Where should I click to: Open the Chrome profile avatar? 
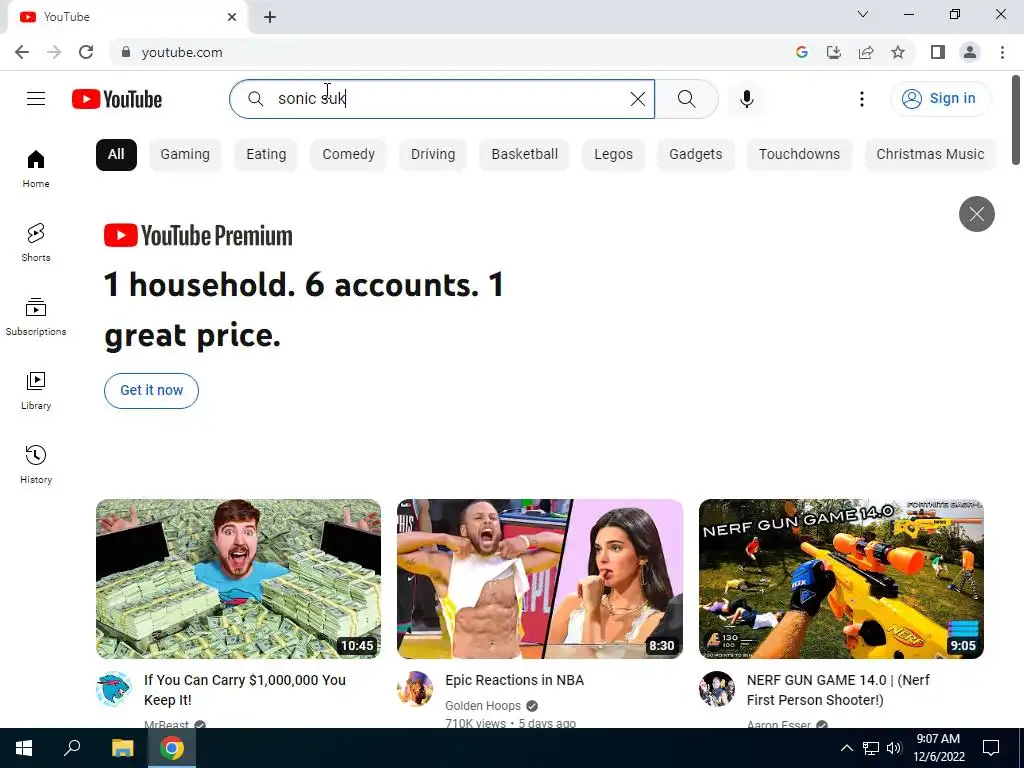pos(970,52)
